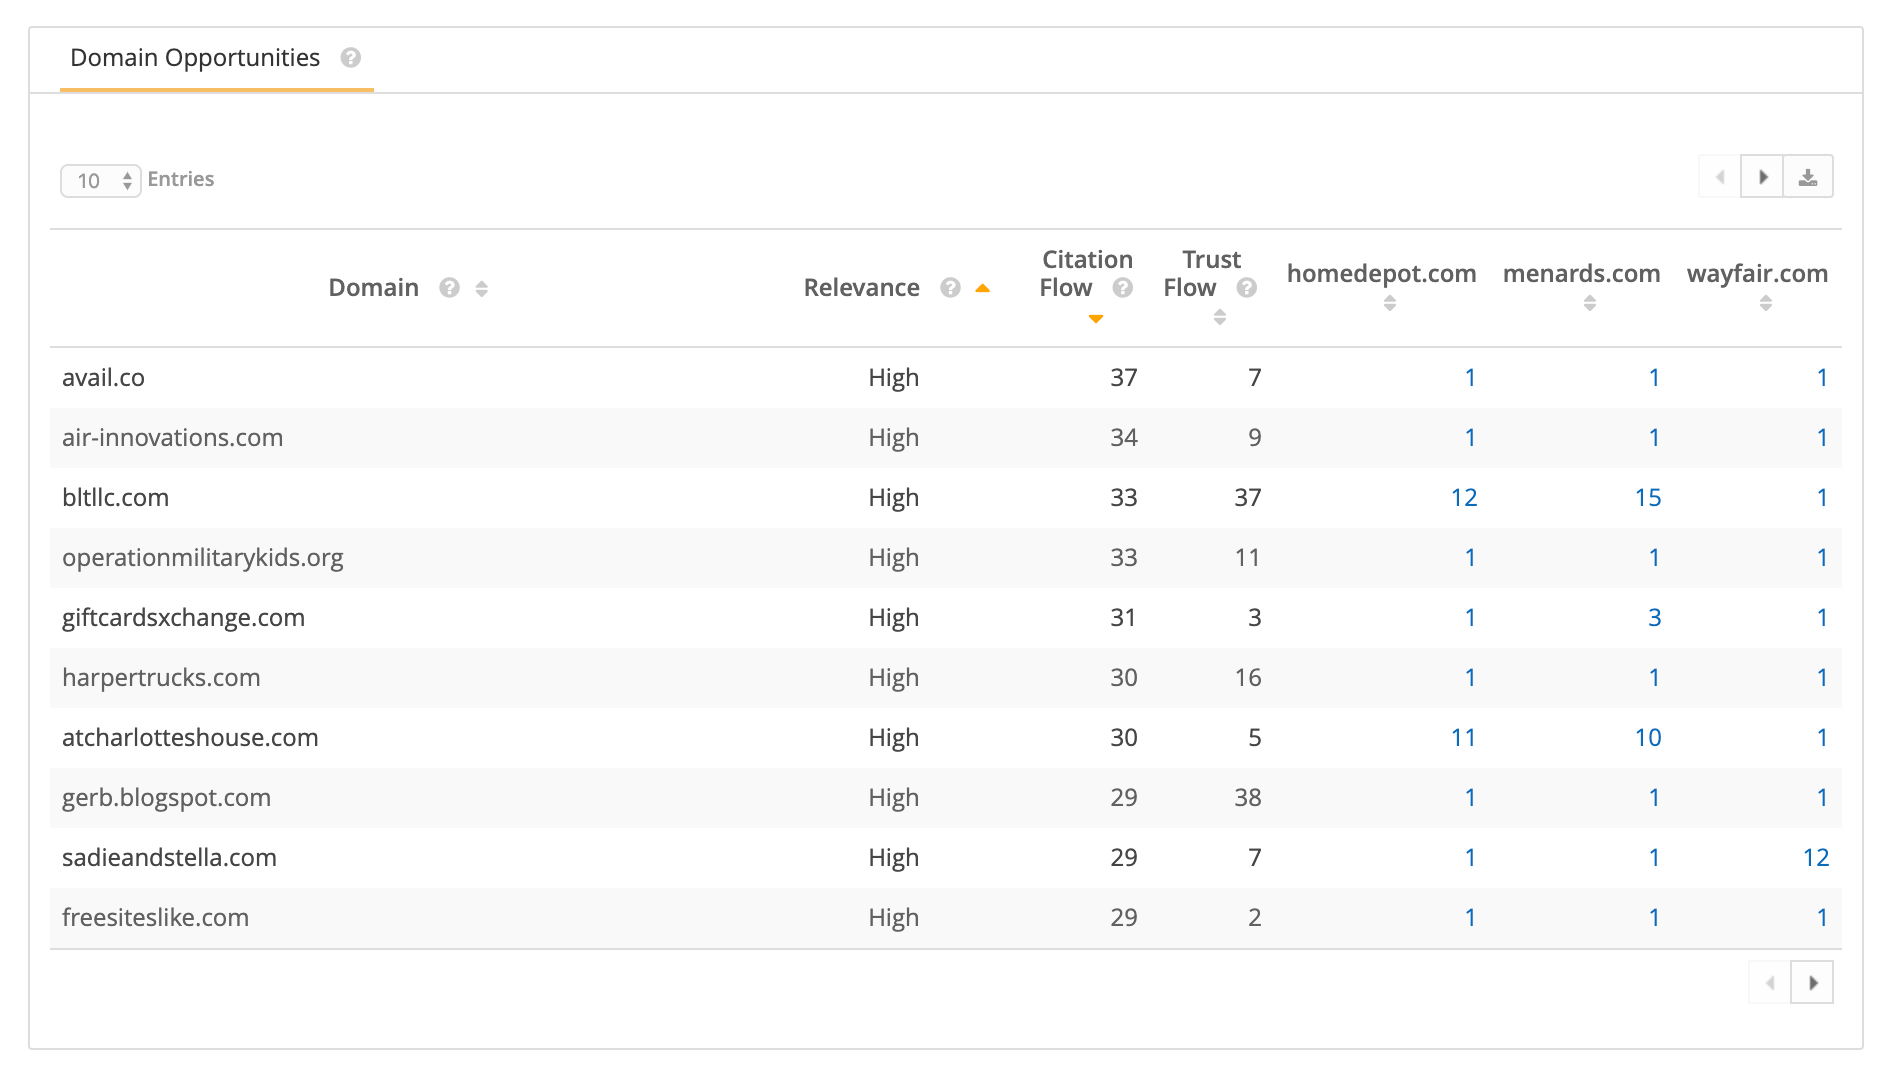The image size is (1888, 1082).
Task: Open homedepot.com link count 12 for bltllc.com
Action: 1464,498
